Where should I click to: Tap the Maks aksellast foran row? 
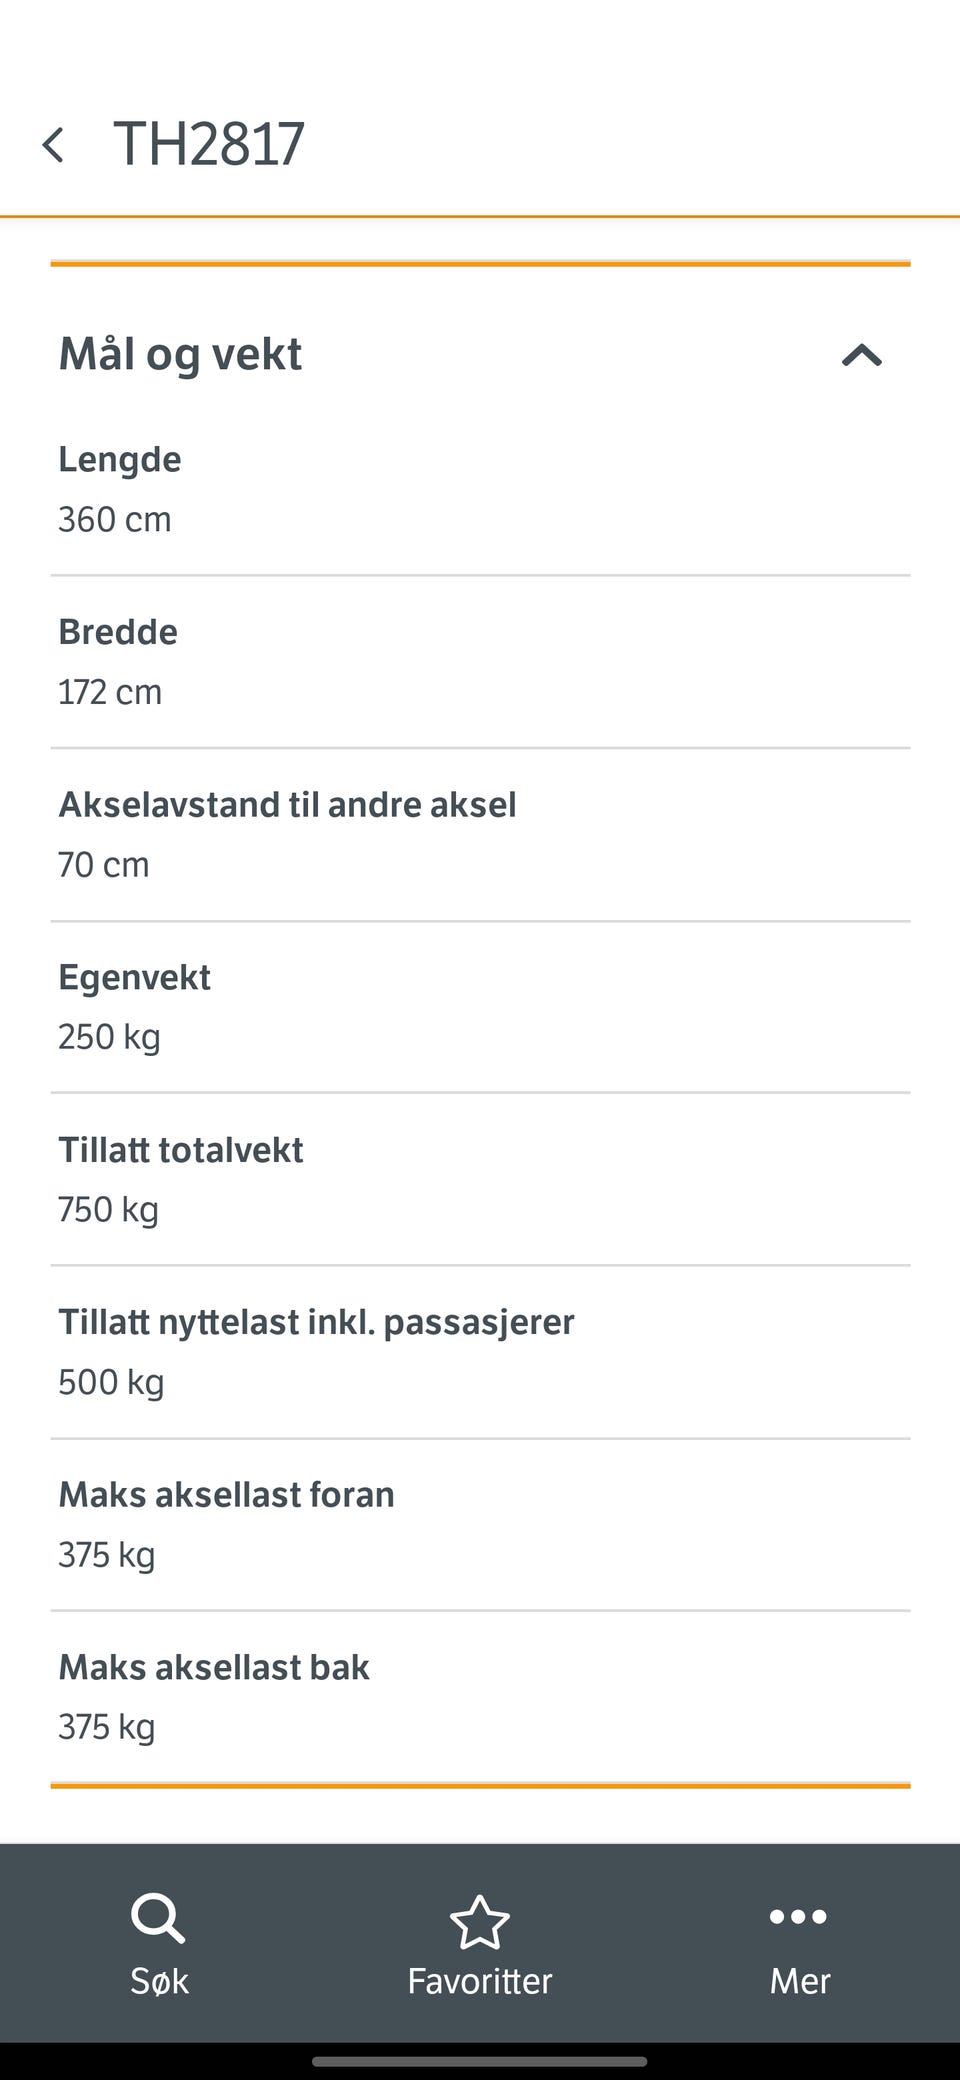(480, 1524)
